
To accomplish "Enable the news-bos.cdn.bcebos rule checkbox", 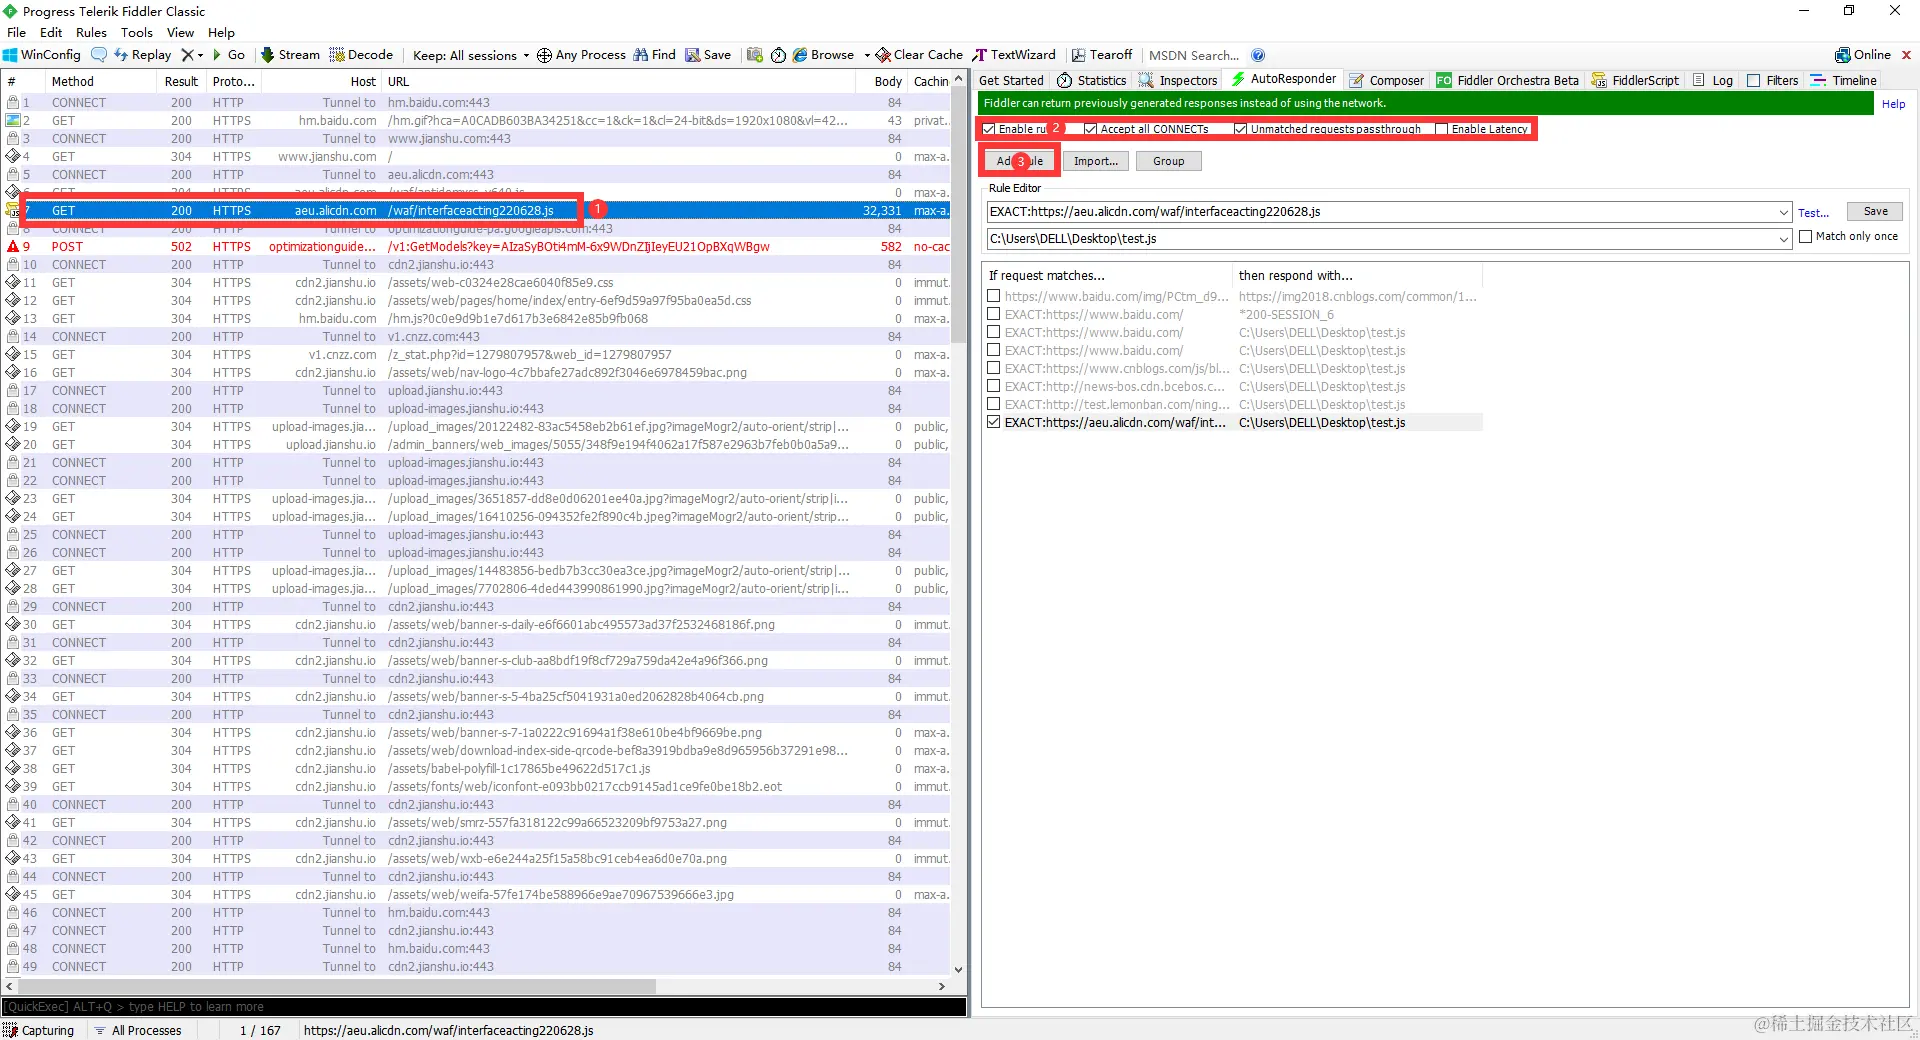I will coord(994,386).
